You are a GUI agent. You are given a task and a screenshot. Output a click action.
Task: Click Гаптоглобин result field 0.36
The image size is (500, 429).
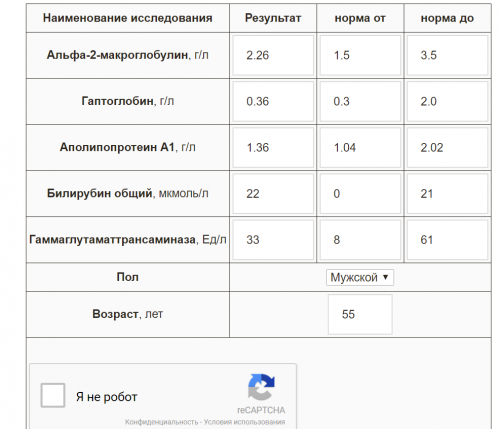click(x=273, y=101)
